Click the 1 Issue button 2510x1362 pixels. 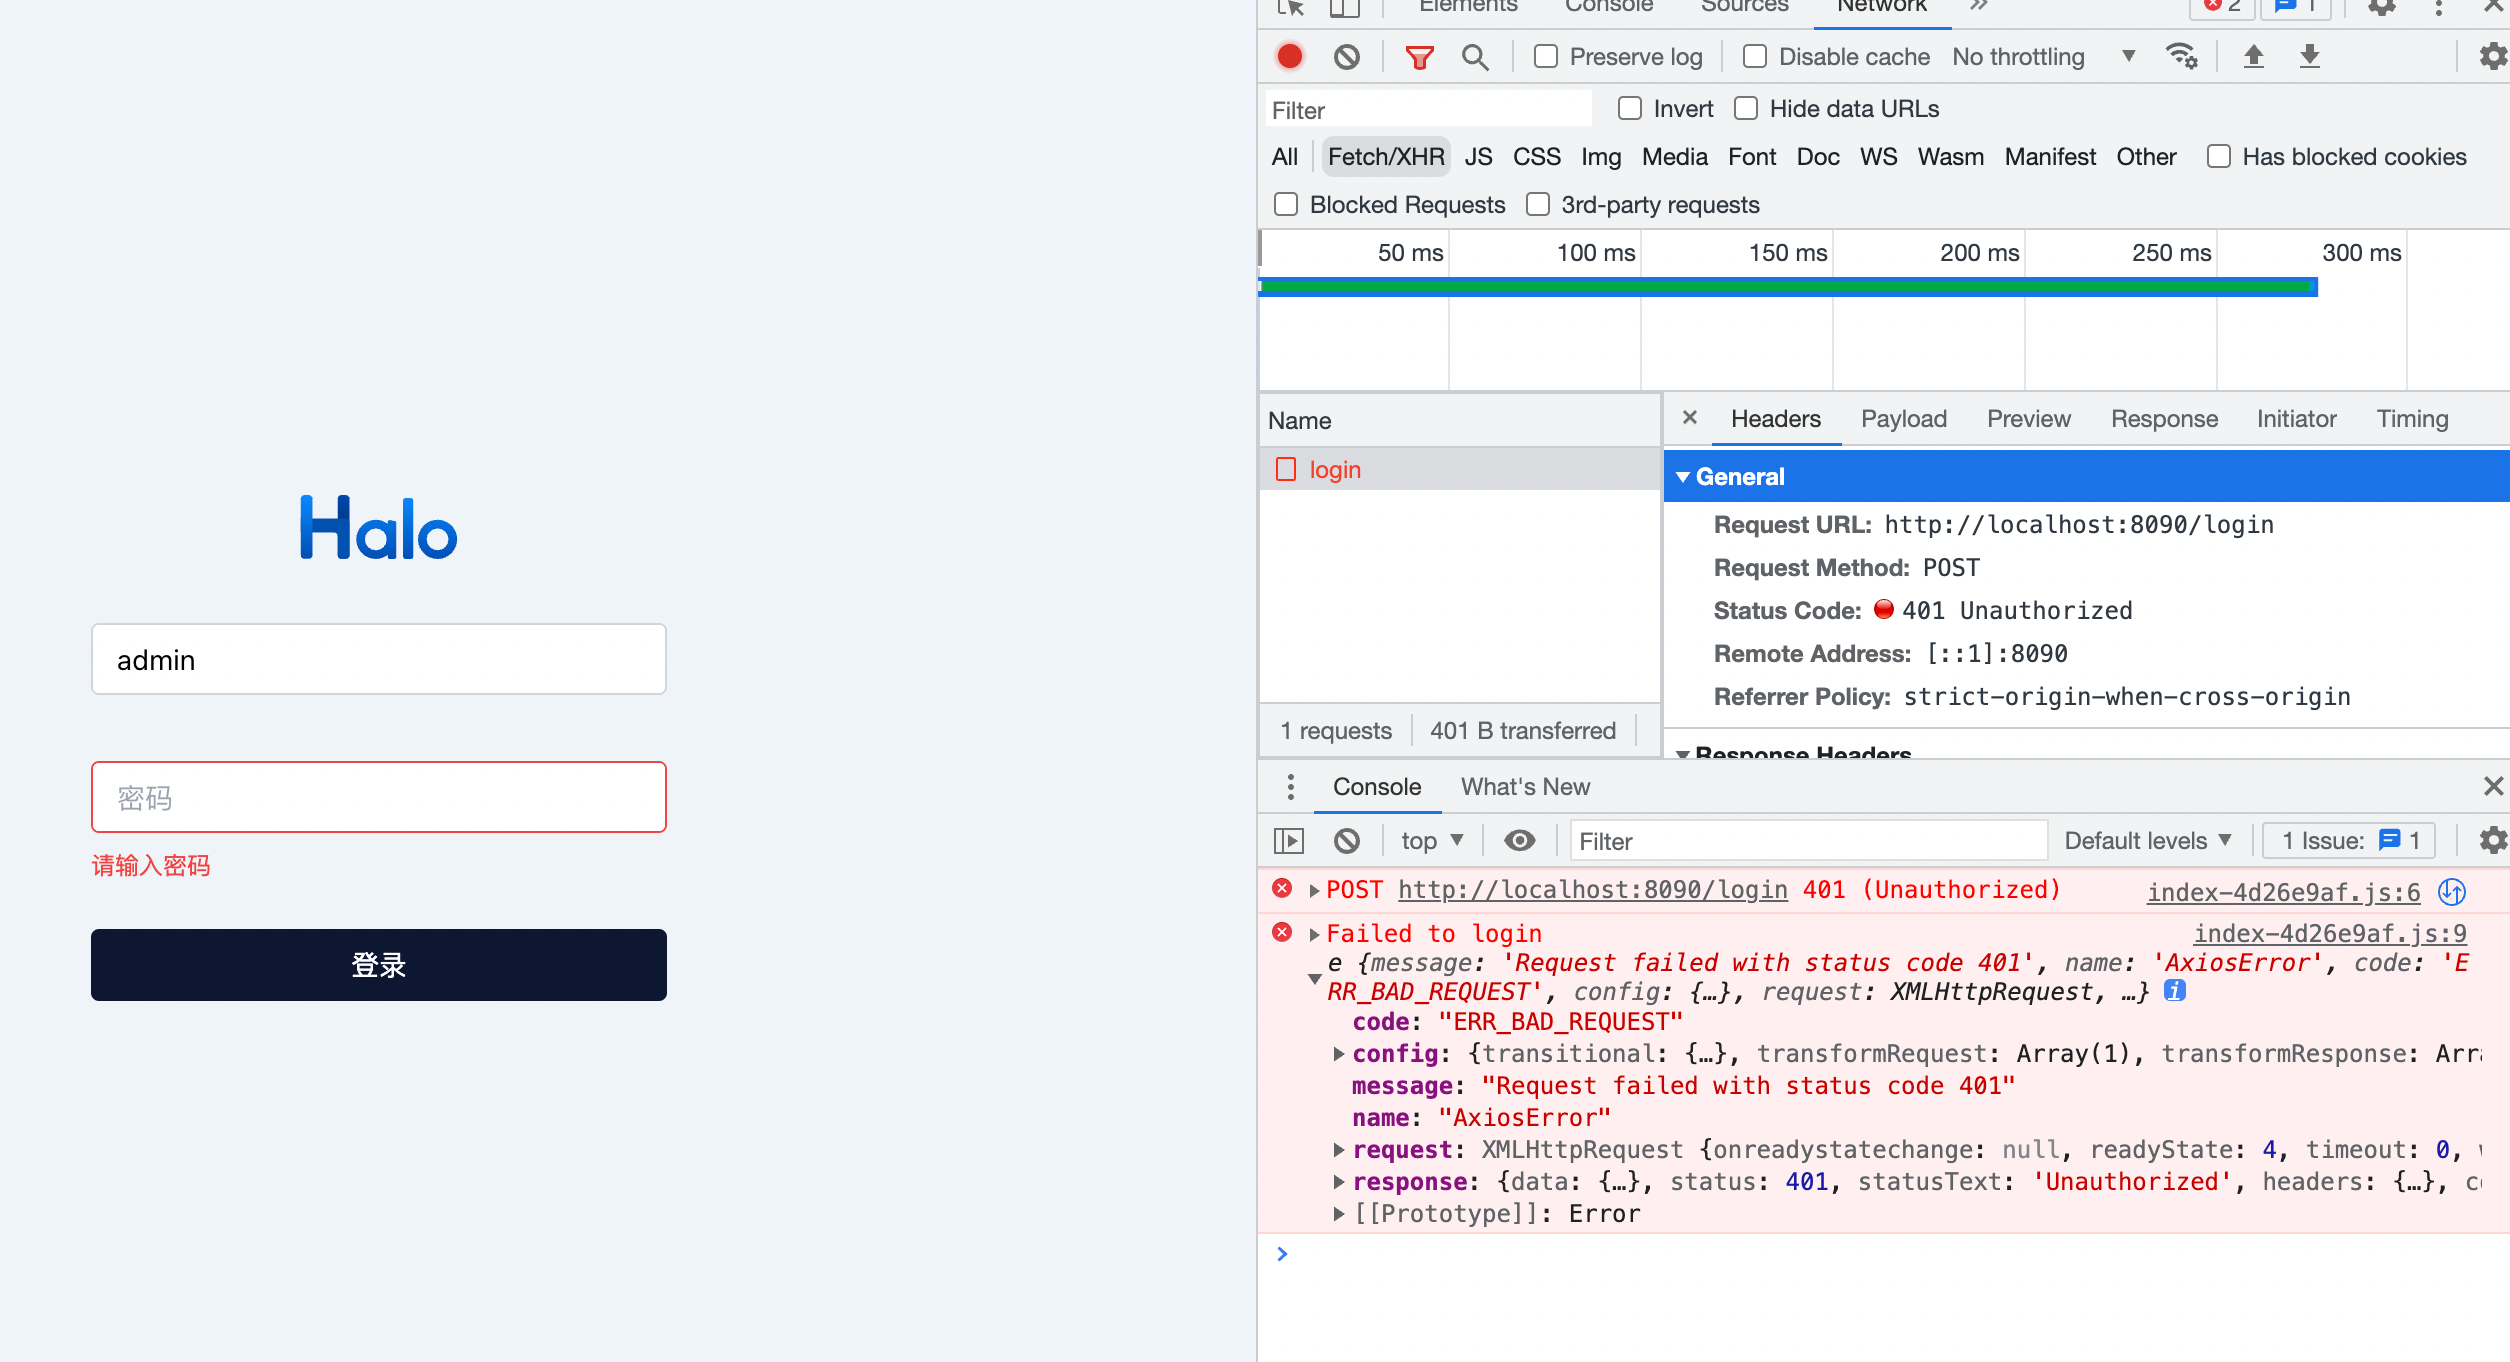coord(2349,841)
